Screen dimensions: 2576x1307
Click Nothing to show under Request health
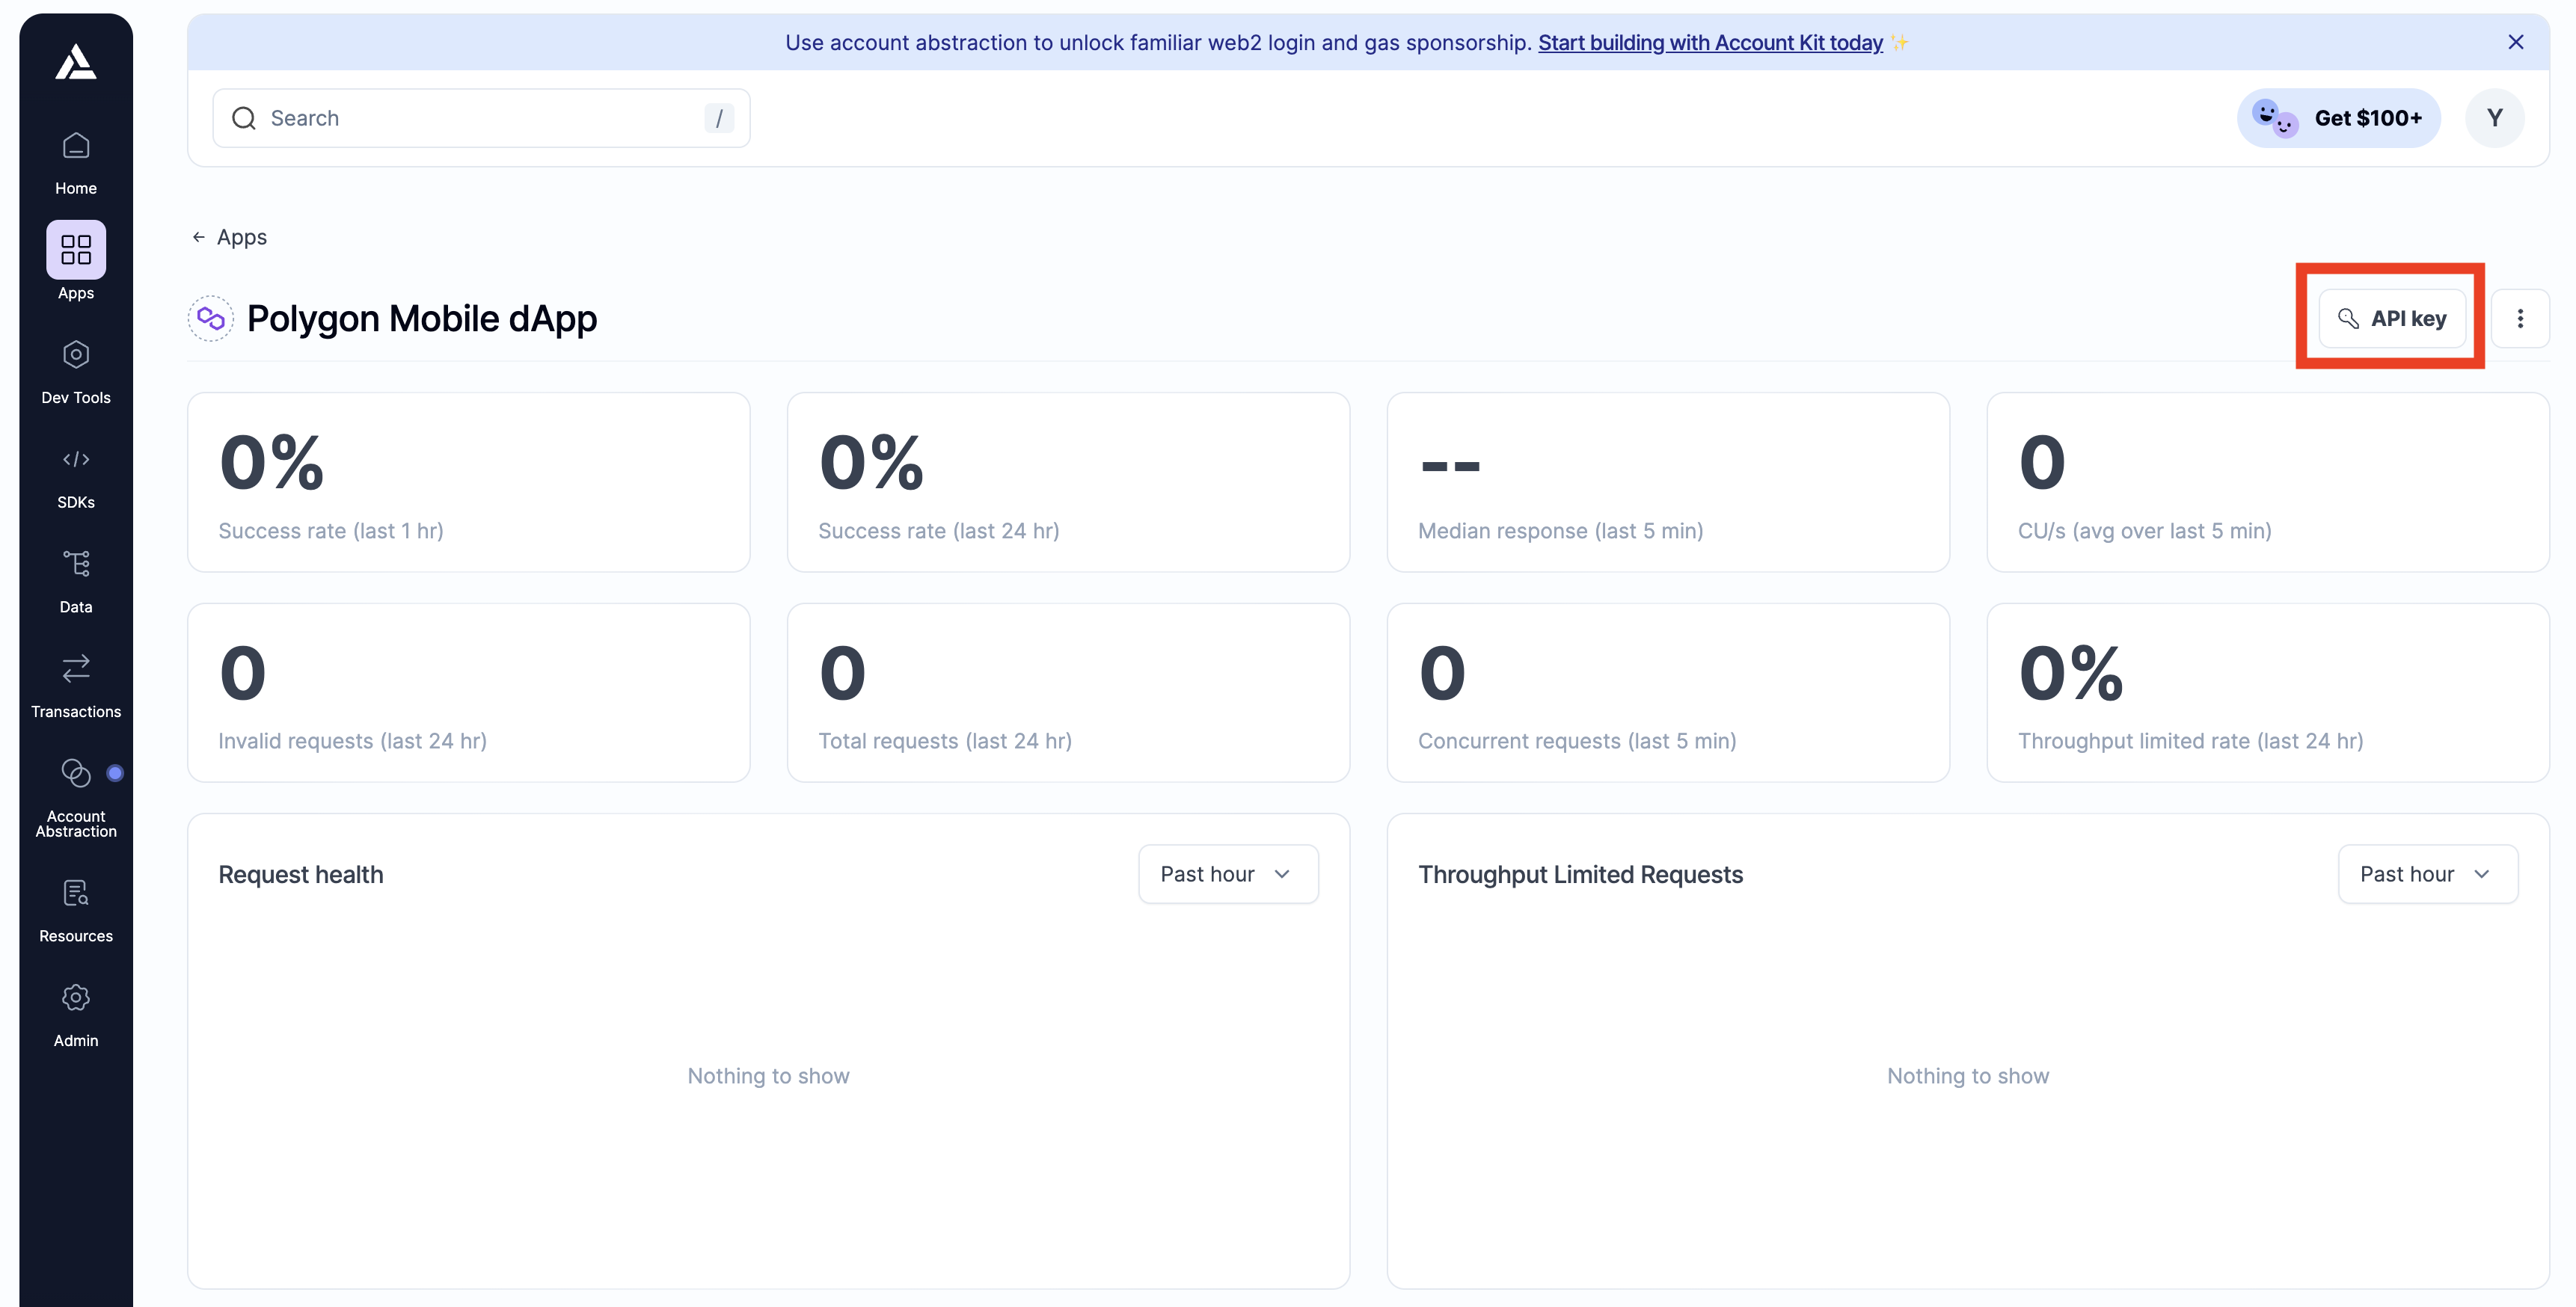768,1076
